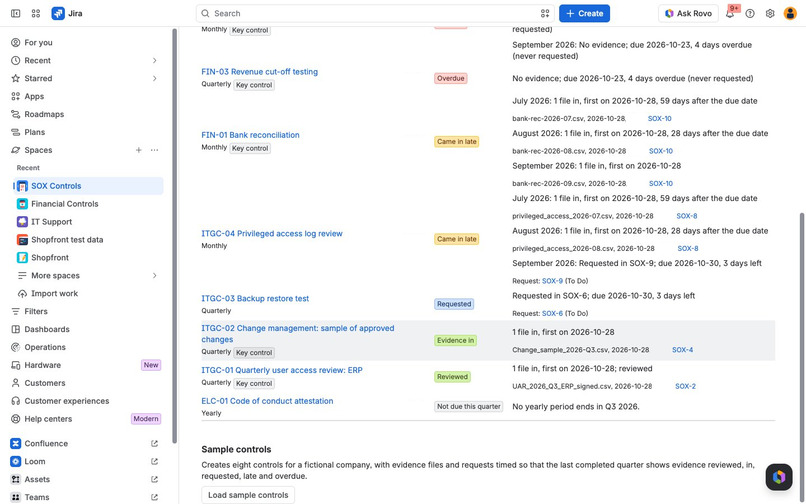Click the Financial Controls space icon
The image size is (806, 504).
tap(22, 204)
